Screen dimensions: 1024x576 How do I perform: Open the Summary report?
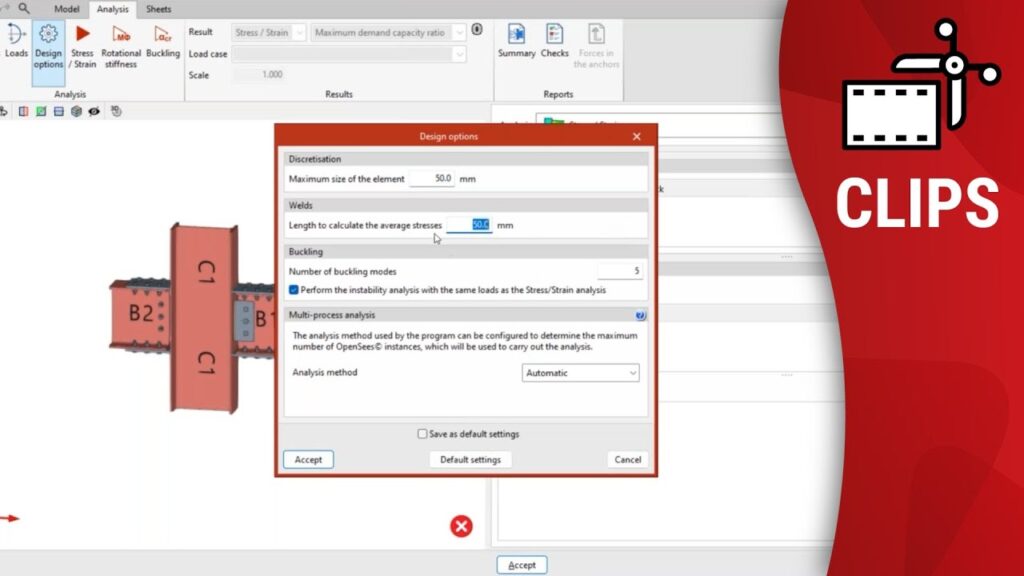(517, 41)
